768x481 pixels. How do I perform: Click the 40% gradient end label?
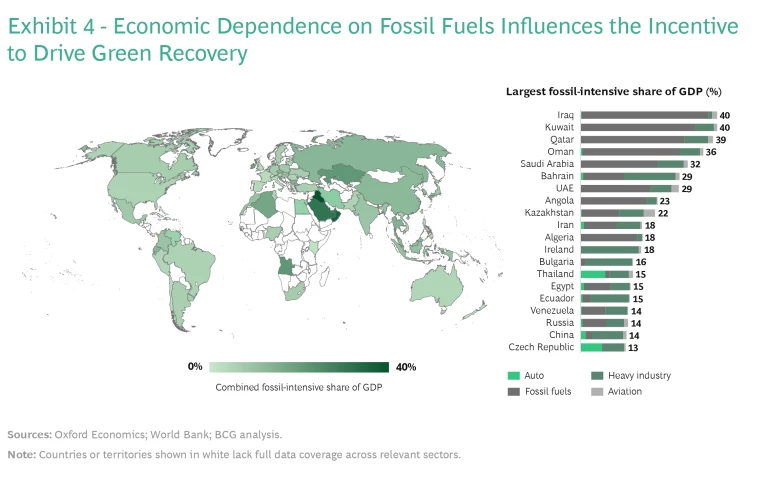point(406,367)
